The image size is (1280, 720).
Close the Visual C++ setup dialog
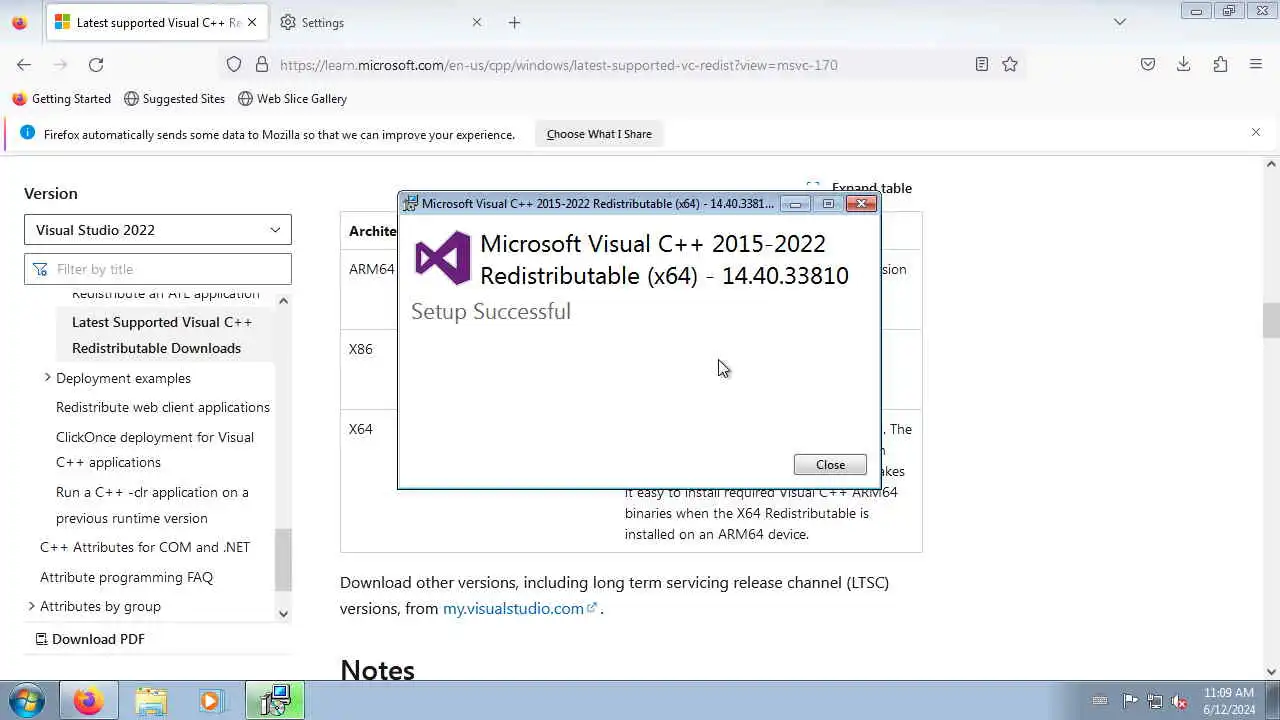pos(830,464)
